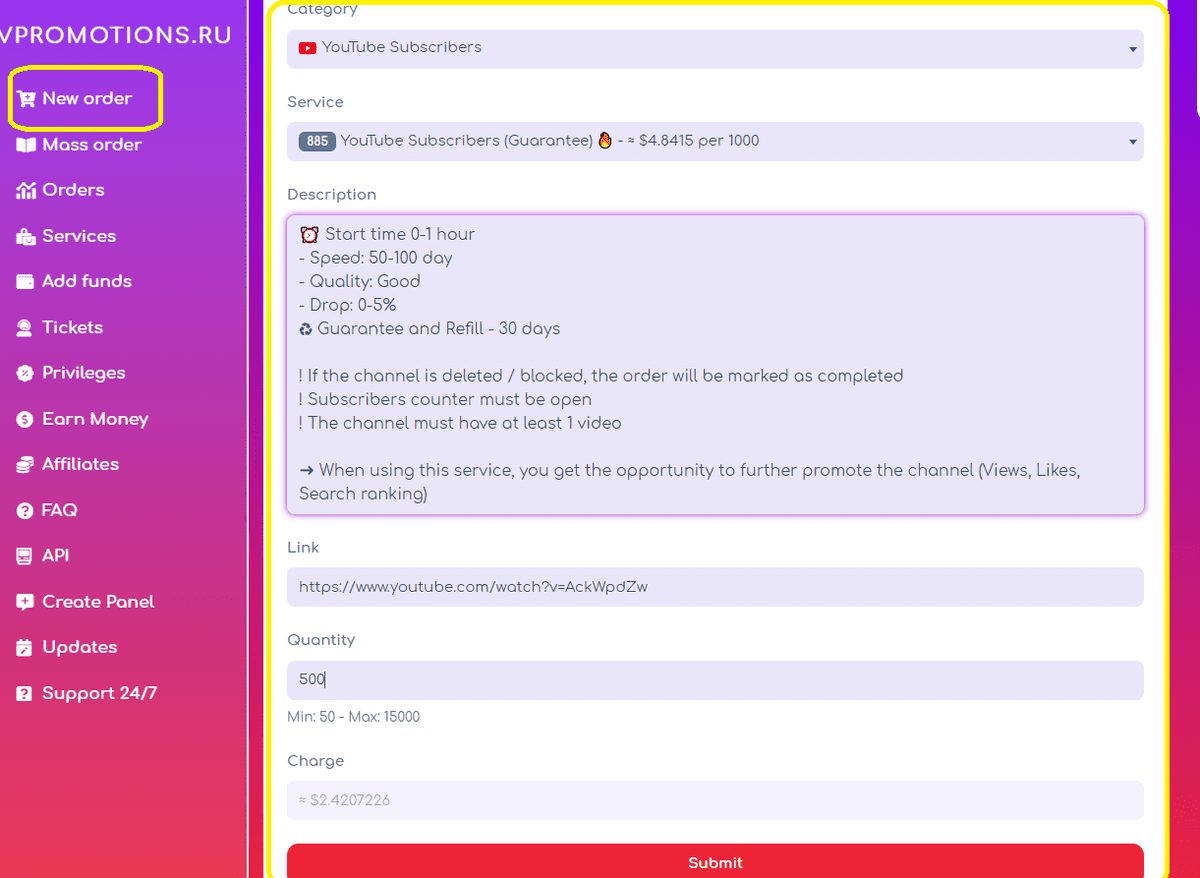
Task: Click the alarm clock emoji in Description
Action: 309,235
